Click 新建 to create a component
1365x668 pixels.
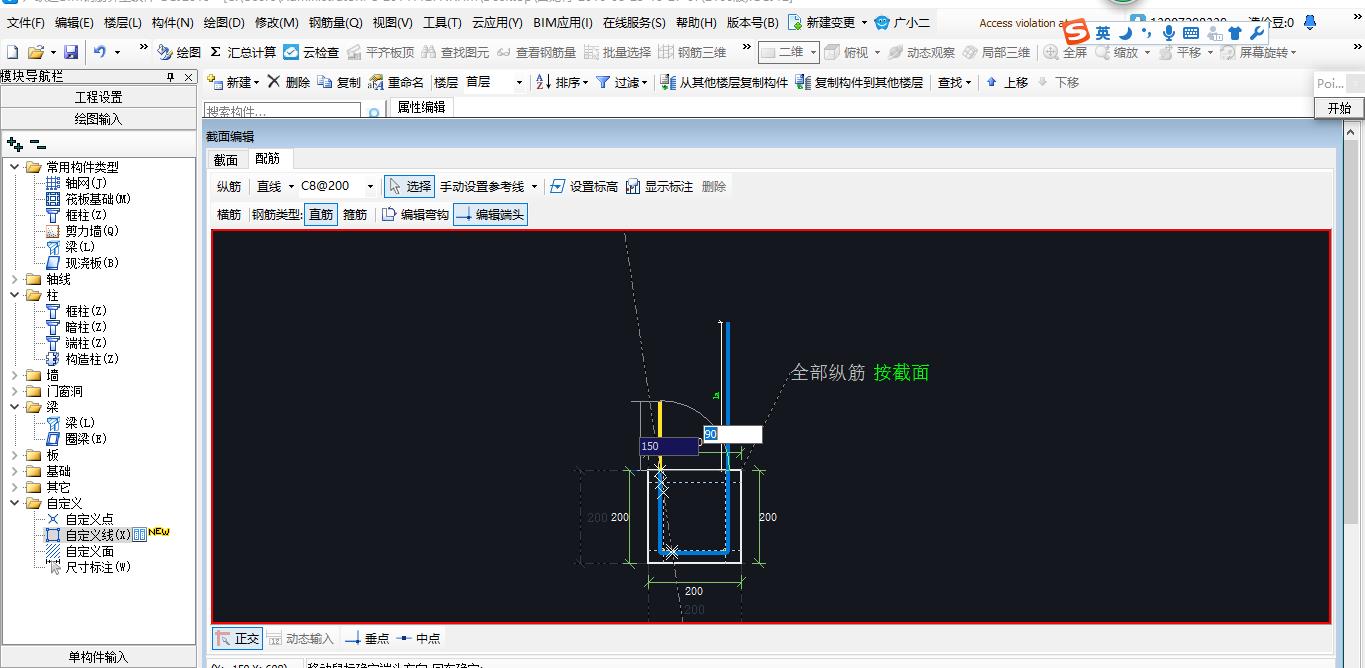232,82
